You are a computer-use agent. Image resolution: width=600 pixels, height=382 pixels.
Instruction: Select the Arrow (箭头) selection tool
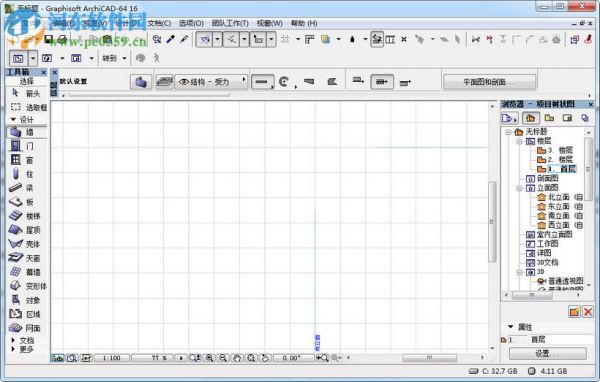(x=26, y=93)
